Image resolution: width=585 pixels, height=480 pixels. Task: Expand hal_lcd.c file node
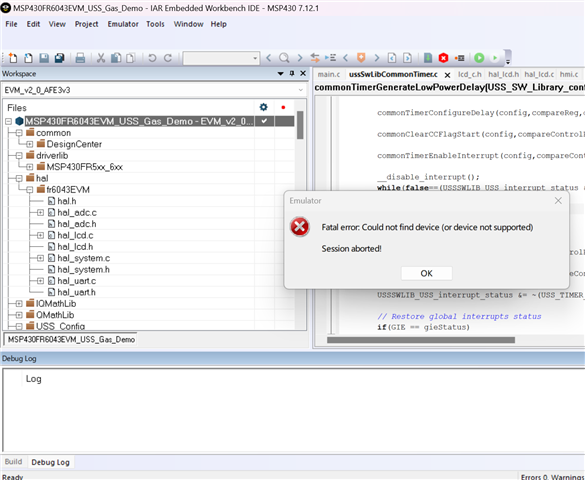[x=40, y=235]
